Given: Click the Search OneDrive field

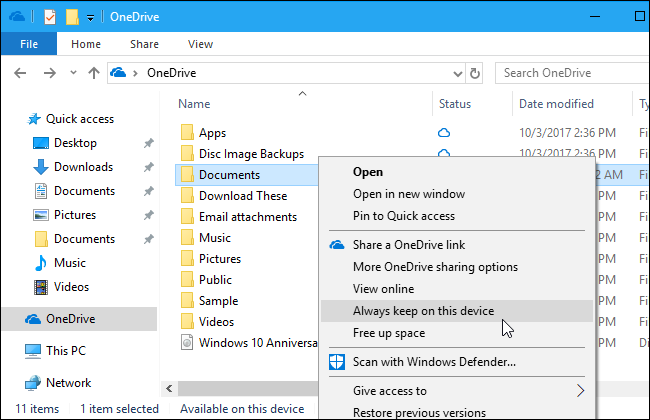Looking at the screenshot, I should 572,73.
